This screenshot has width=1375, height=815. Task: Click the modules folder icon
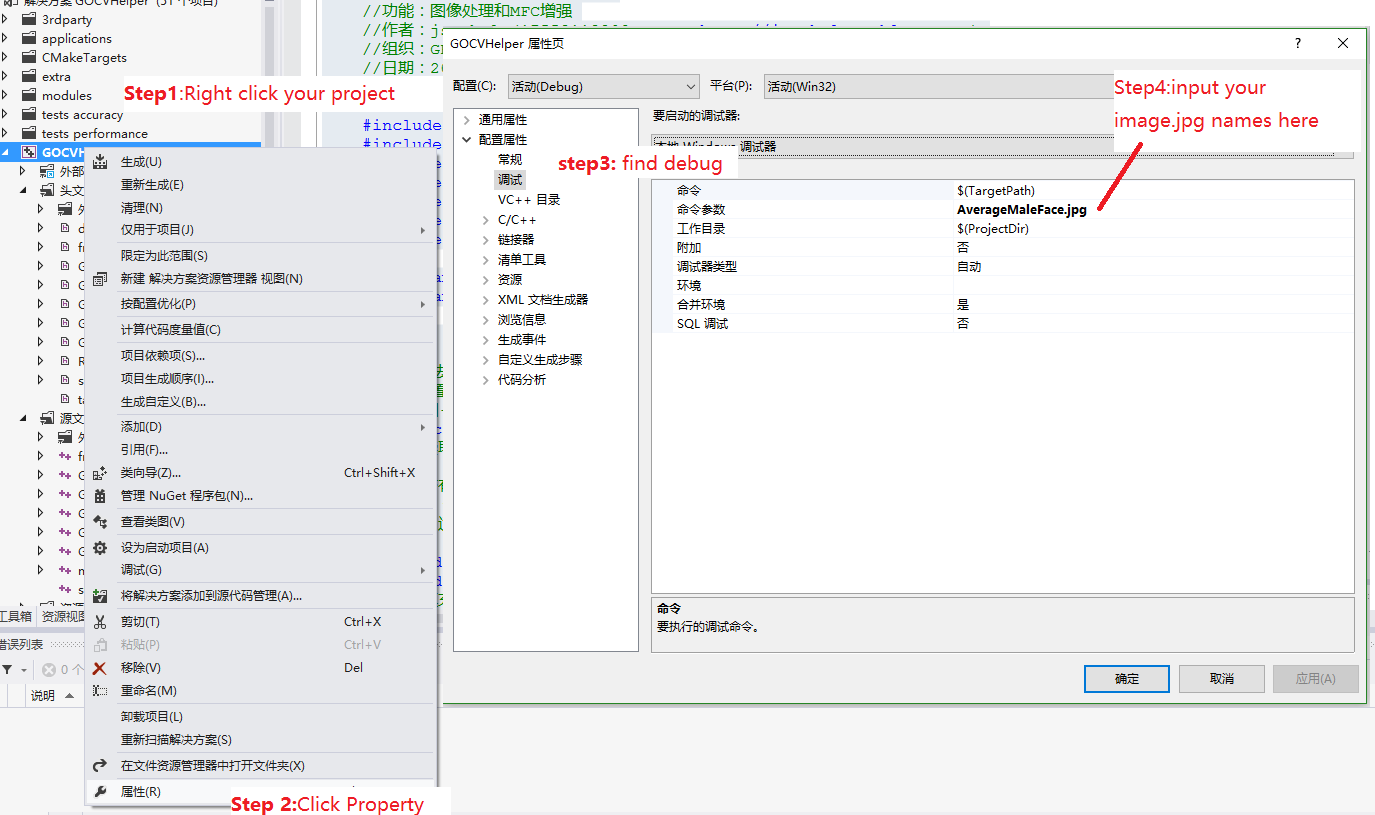point(28,96)
